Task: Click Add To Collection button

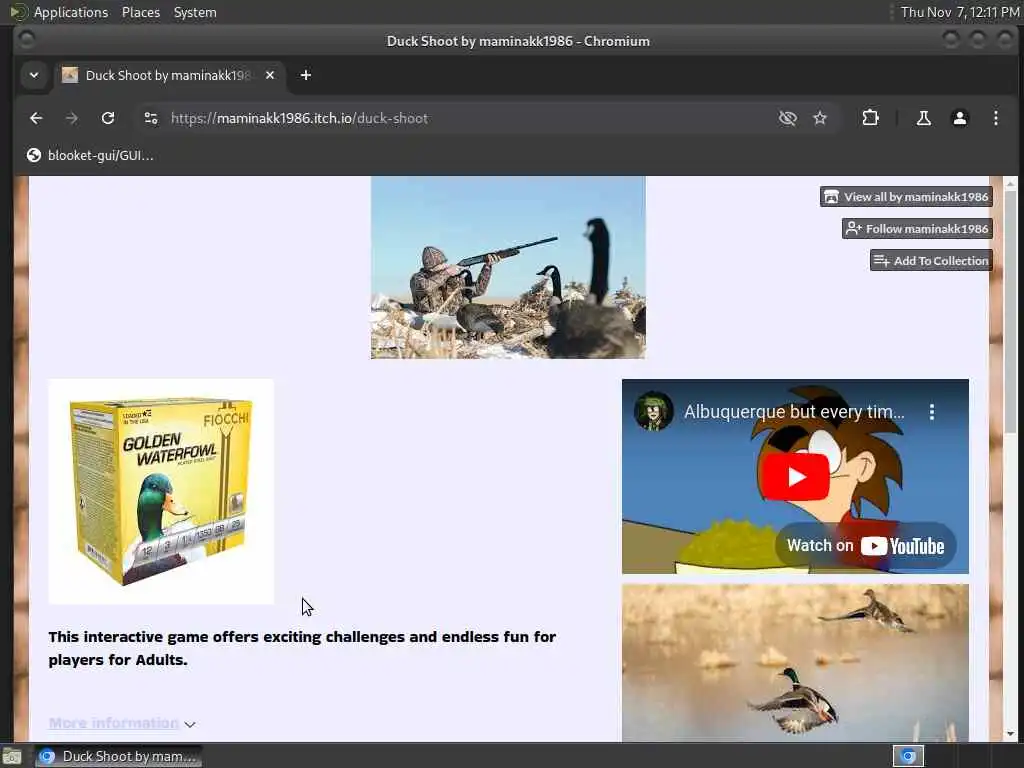Action: (x=931, y=261)
